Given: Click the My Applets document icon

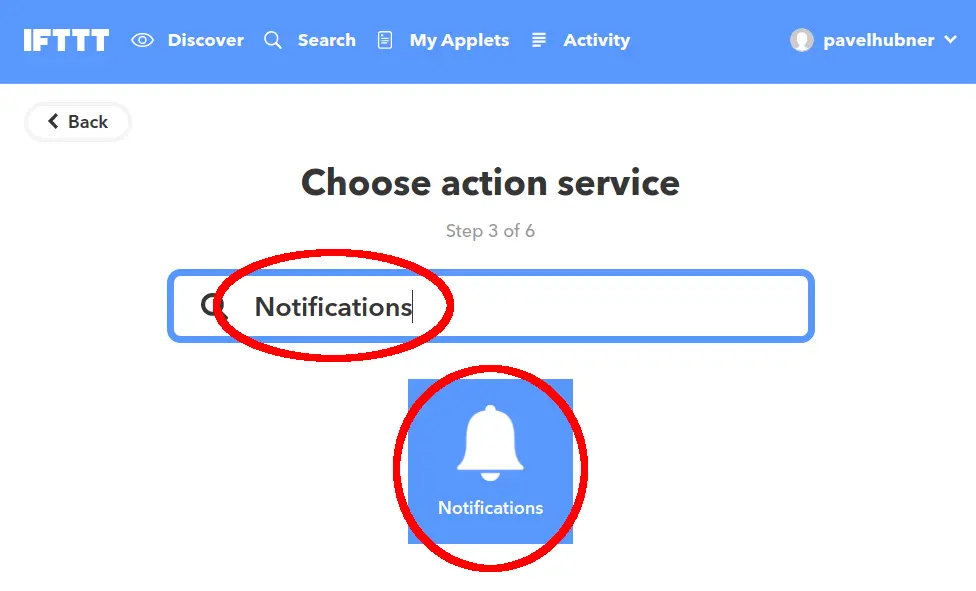Looking at the screenshot, I should pos(385,40).
